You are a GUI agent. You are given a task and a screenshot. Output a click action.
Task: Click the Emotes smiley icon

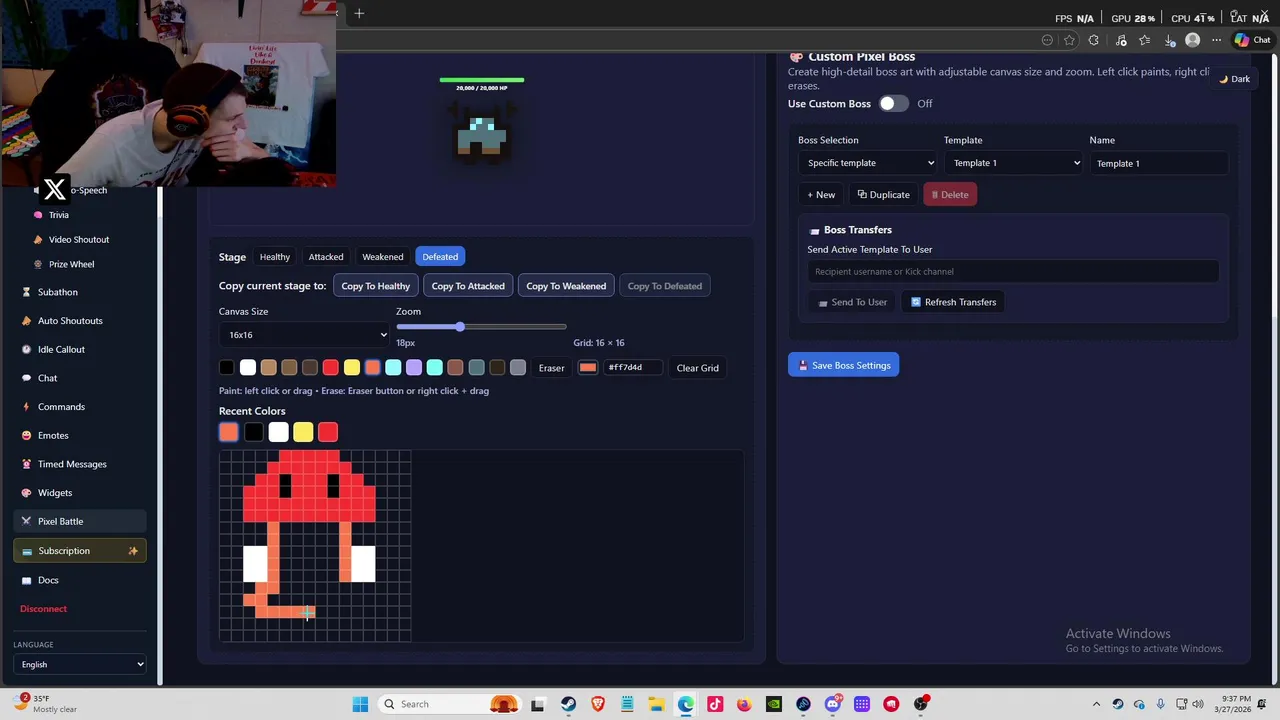26,436
